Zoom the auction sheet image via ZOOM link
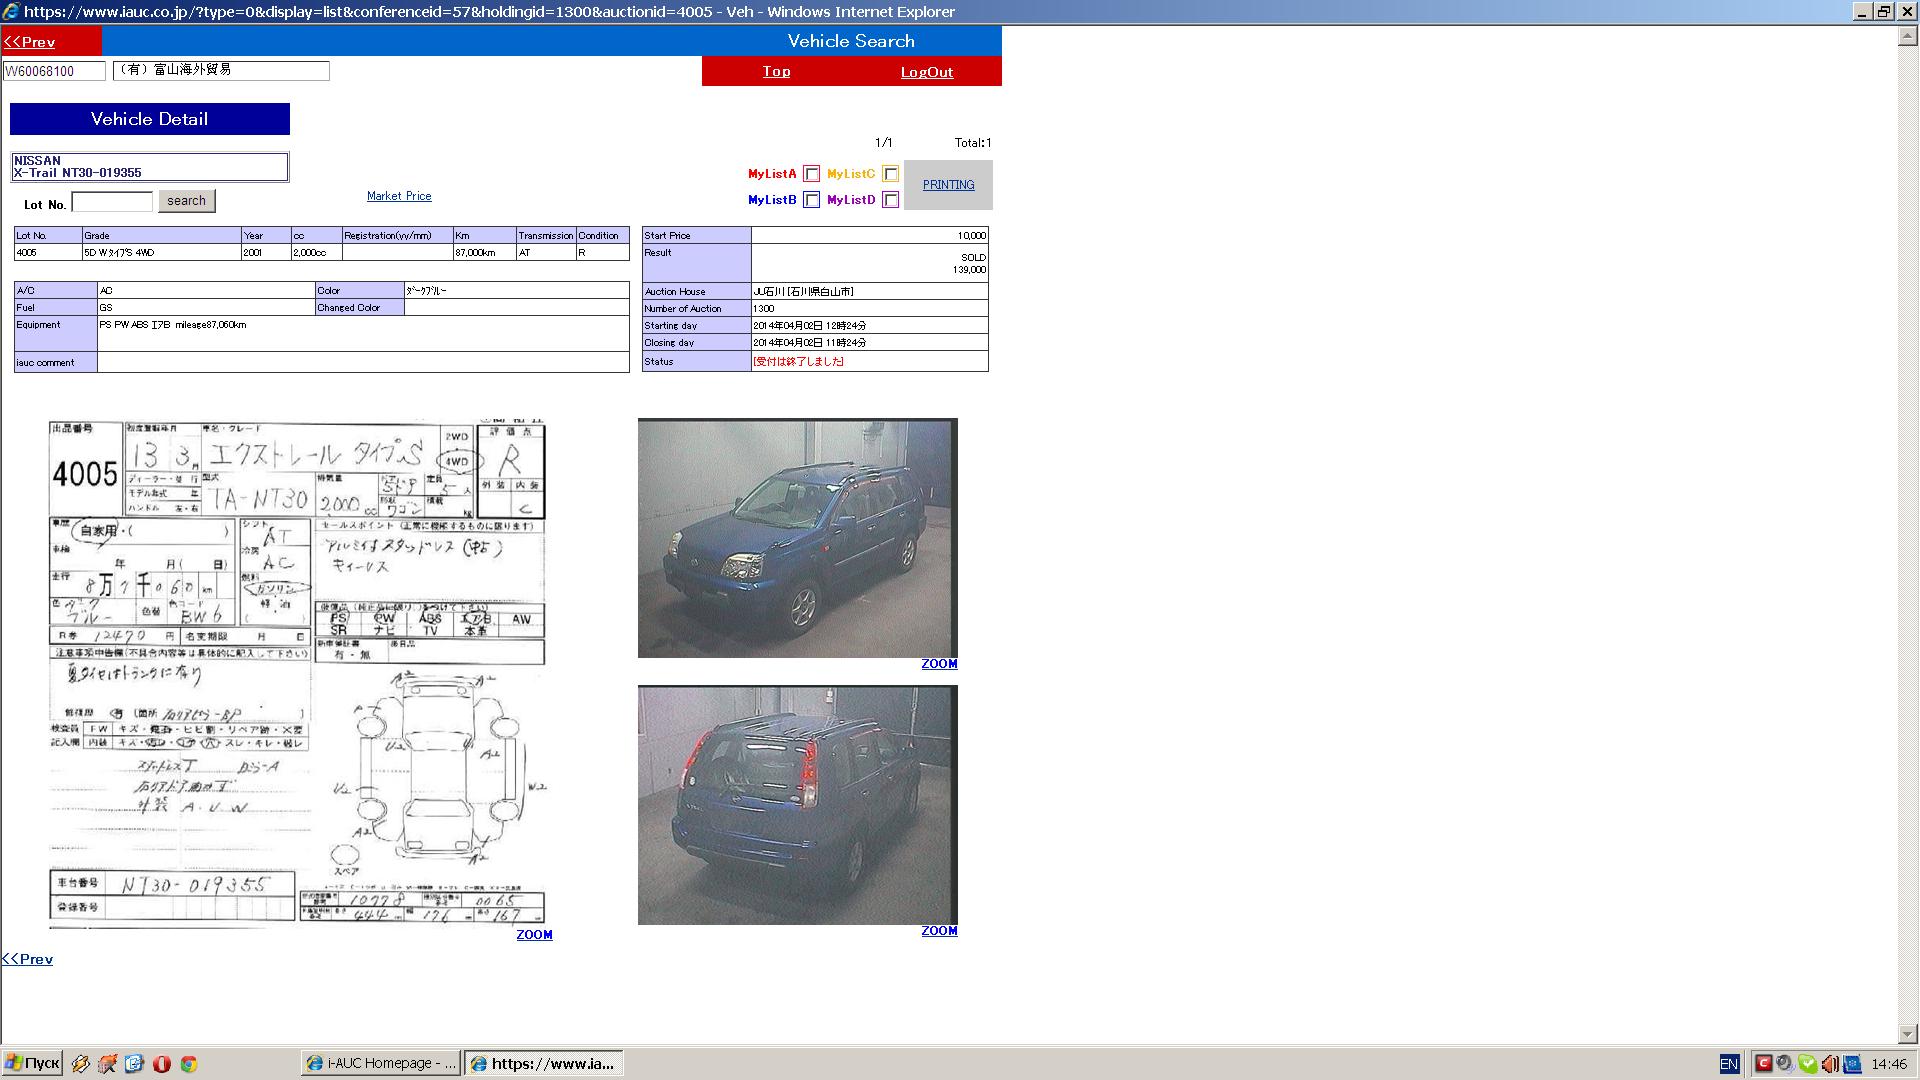Viewport: 1920px width, 1080px height. [534, 935]
